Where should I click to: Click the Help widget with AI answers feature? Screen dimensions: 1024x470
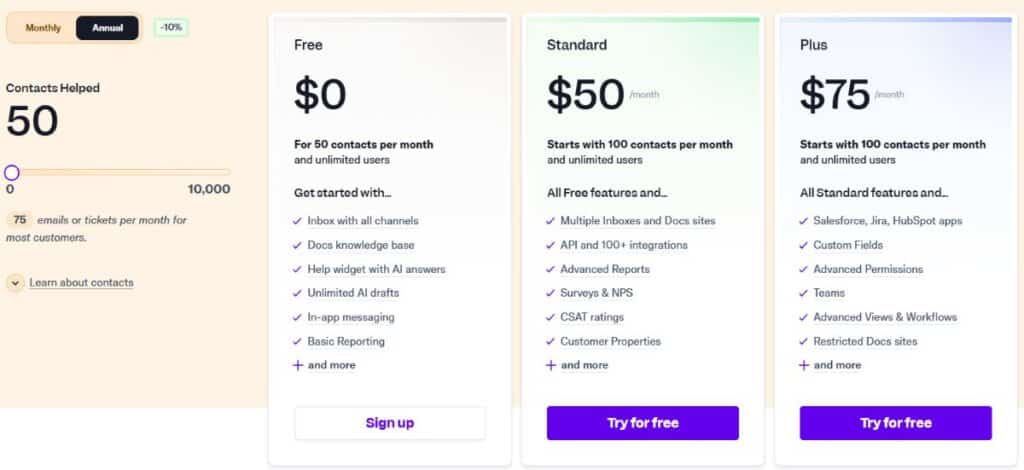(376, 269)
